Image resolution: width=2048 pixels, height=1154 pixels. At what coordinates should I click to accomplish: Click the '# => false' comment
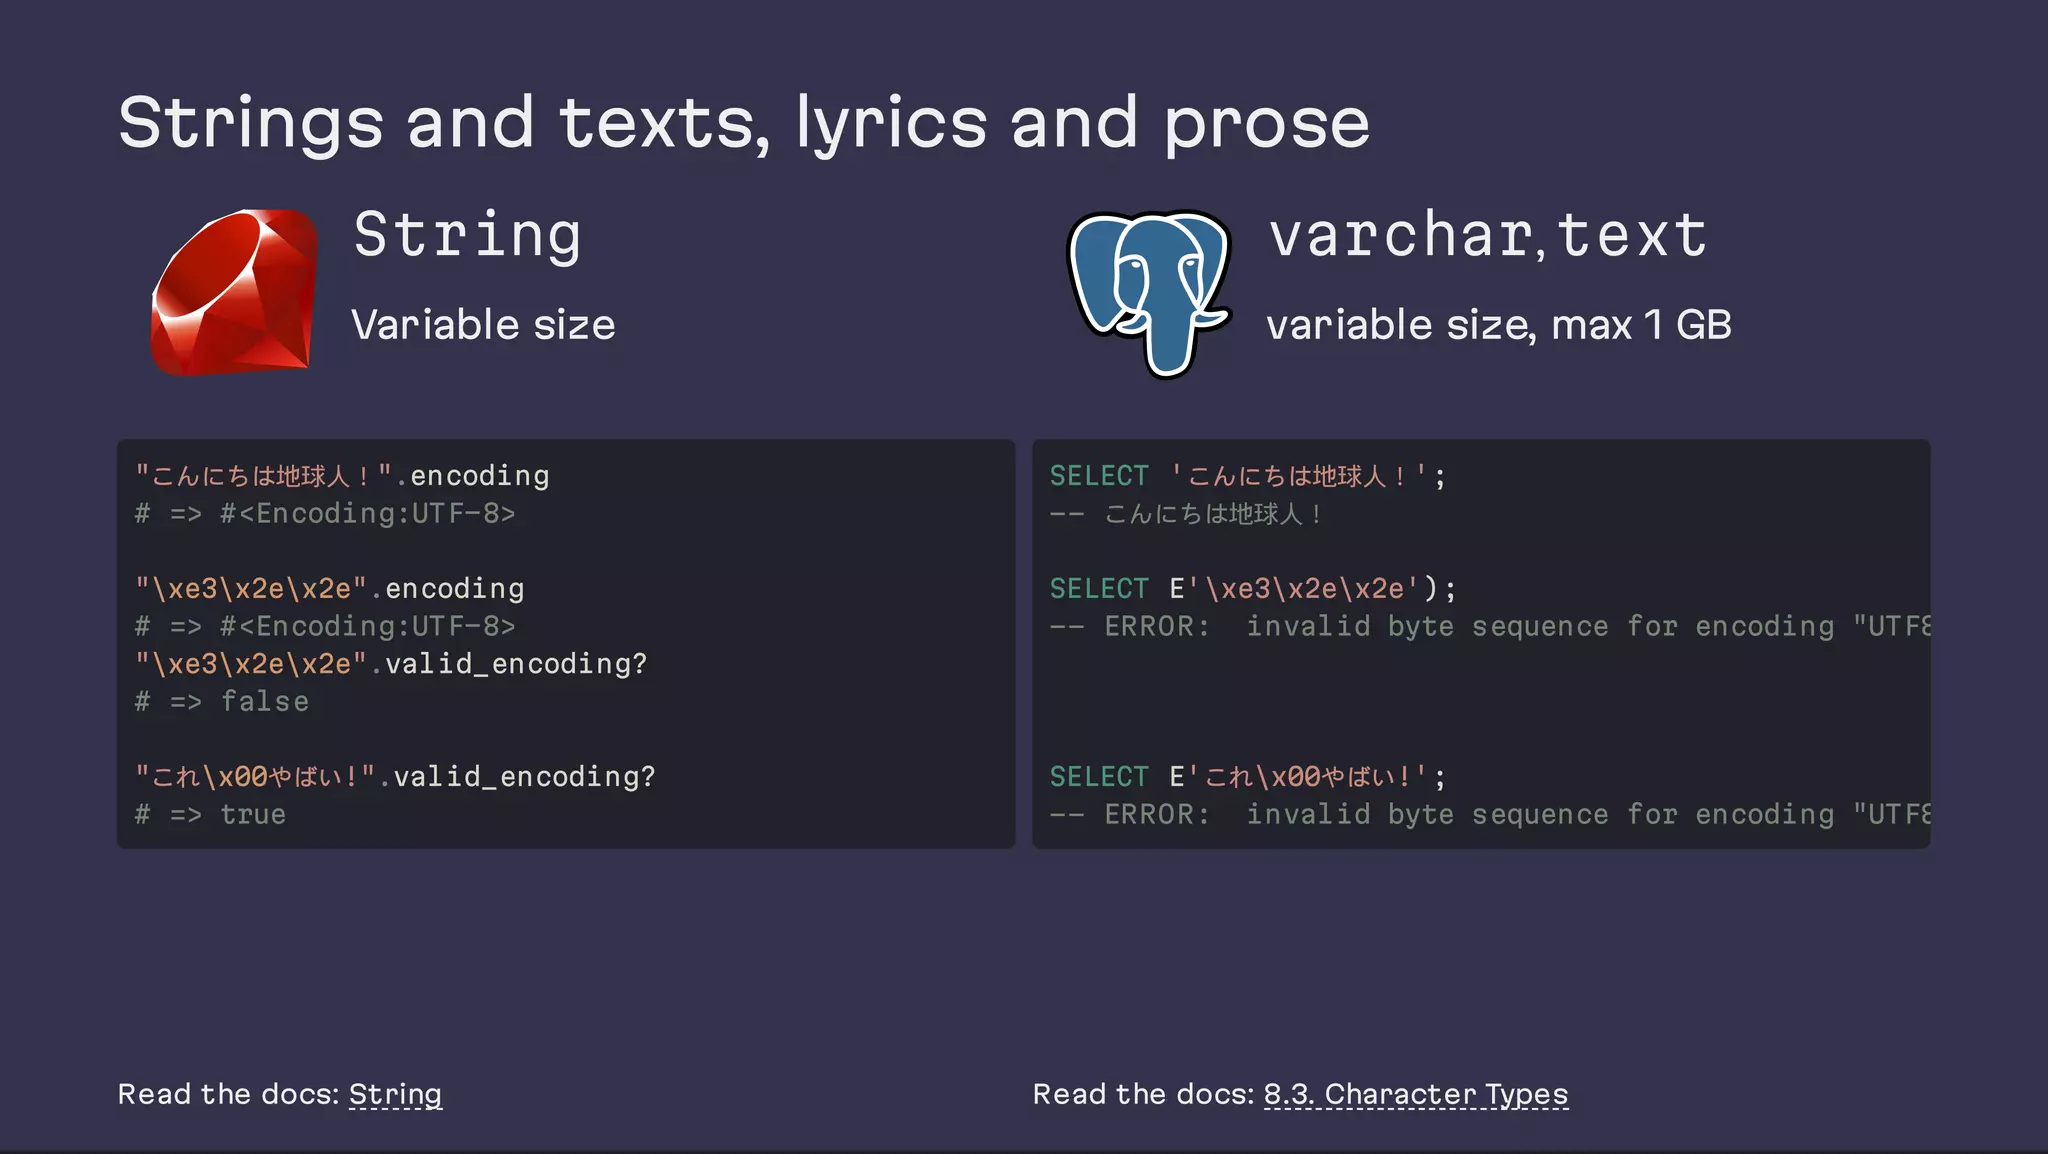[x=222, y=702]
